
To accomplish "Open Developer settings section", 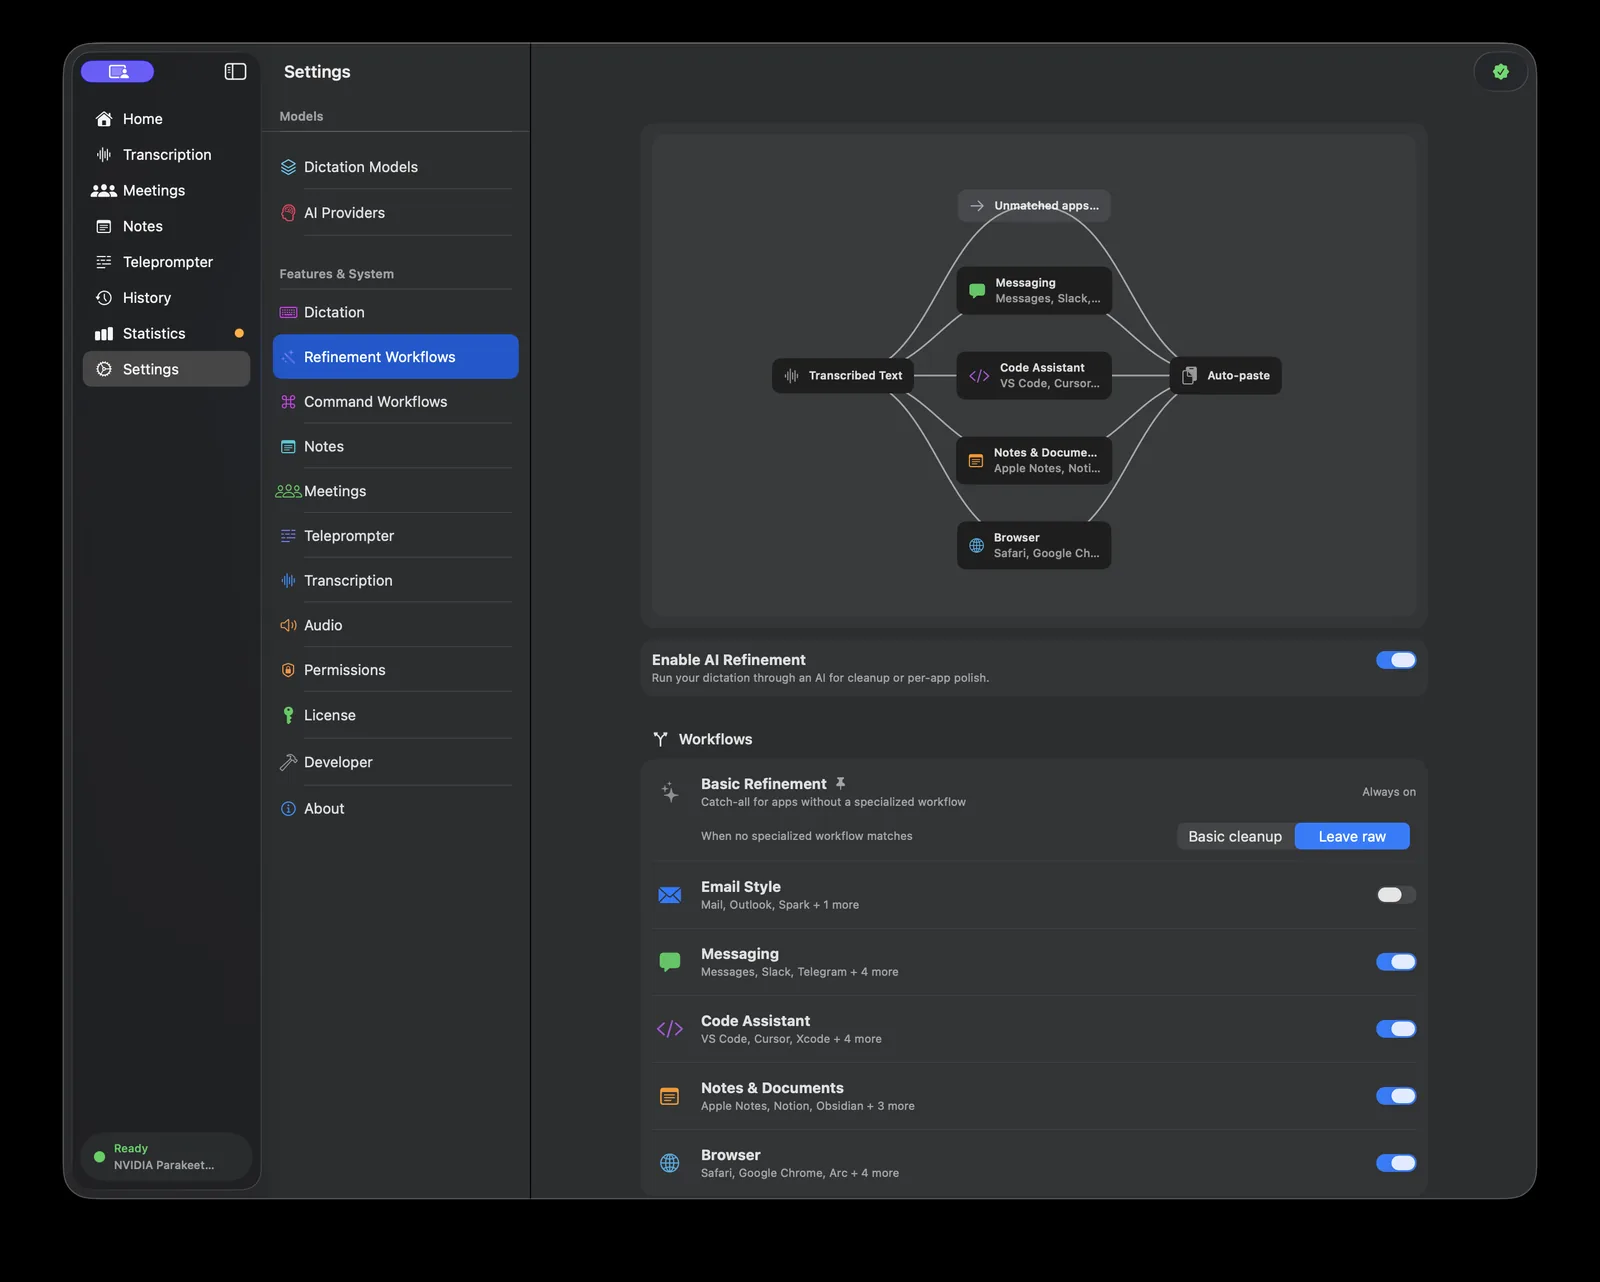I will pyautogui.click(x=395, y=762).
